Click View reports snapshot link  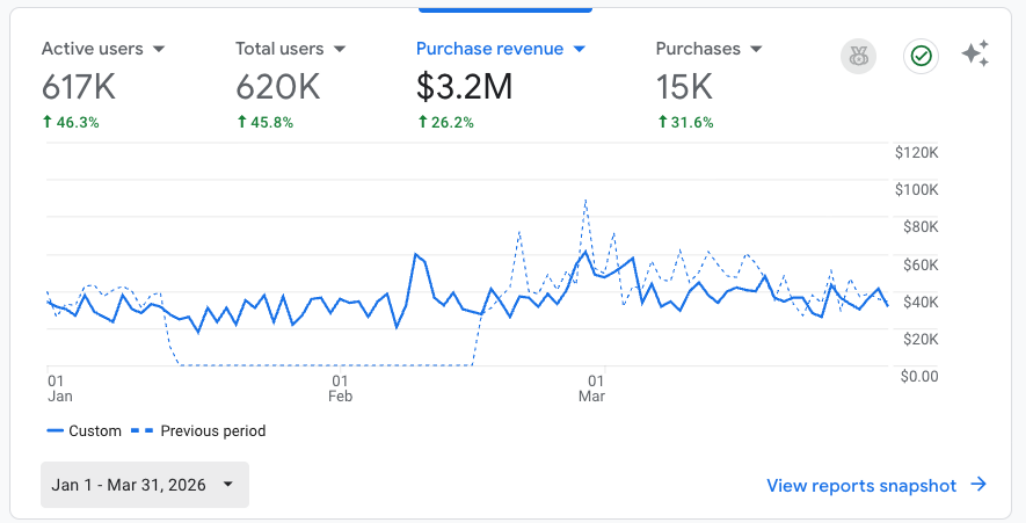click(861, 486)
